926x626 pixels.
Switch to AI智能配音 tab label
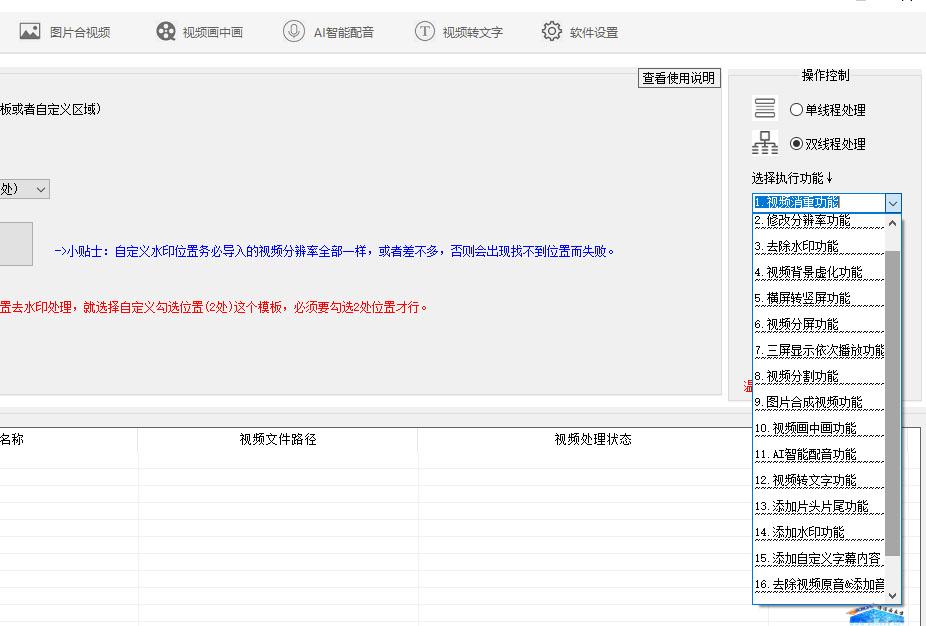click(x=344, y=32)
